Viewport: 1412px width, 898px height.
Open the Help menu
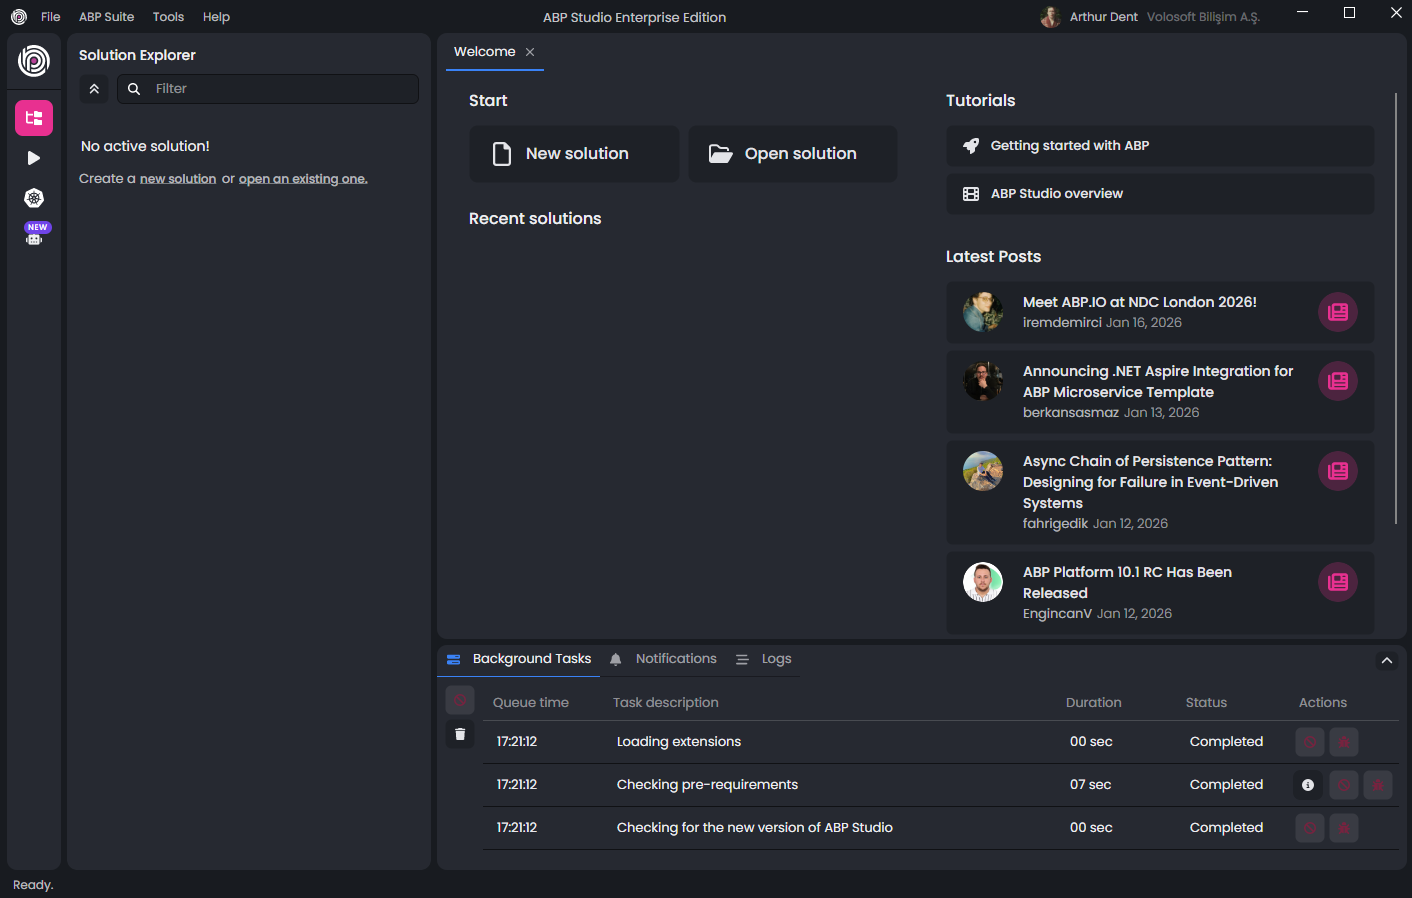point(216,17)
